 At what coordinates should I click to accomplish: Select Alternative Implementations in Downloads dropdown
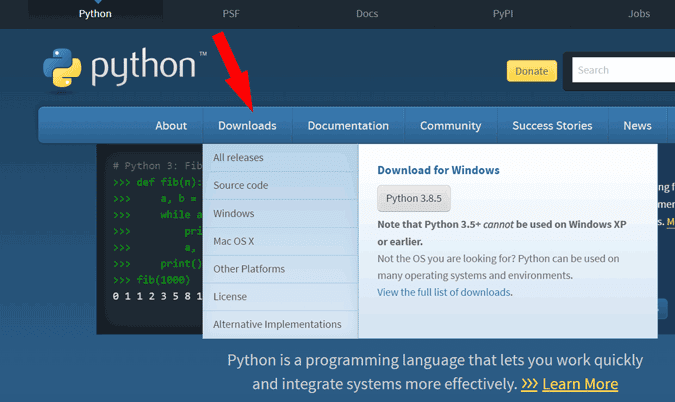point(280,324)
